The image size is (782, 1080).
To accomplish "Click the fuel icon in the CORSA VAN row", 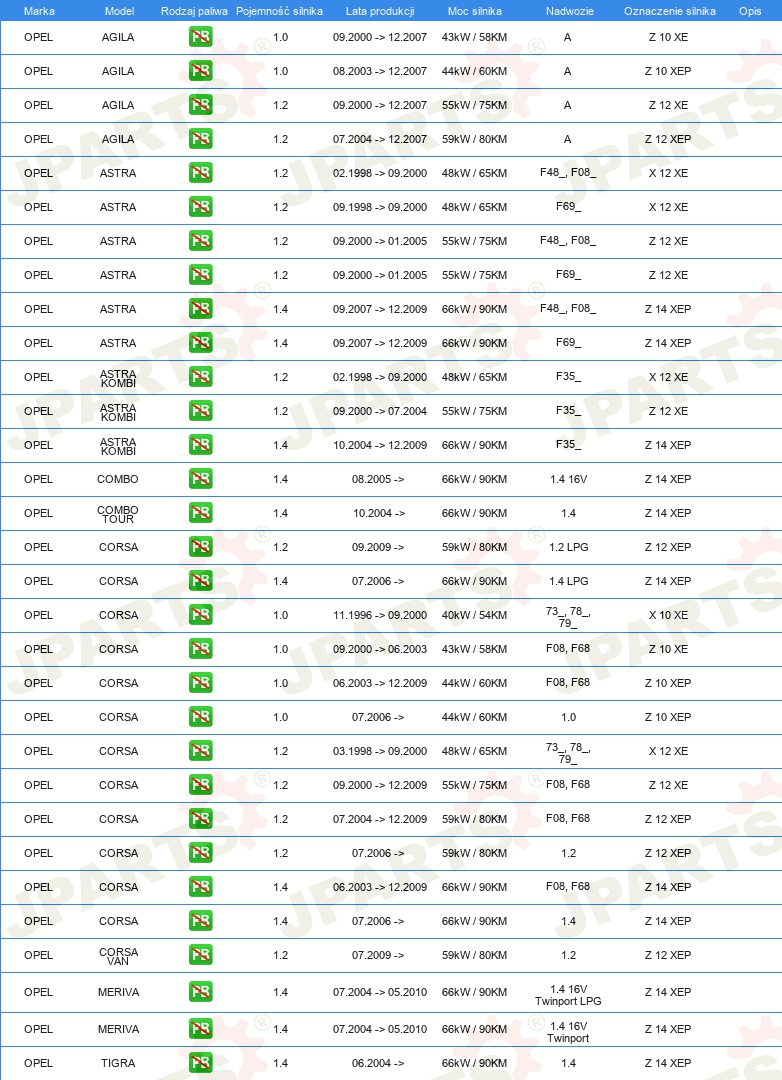I will tap(200, 955).
